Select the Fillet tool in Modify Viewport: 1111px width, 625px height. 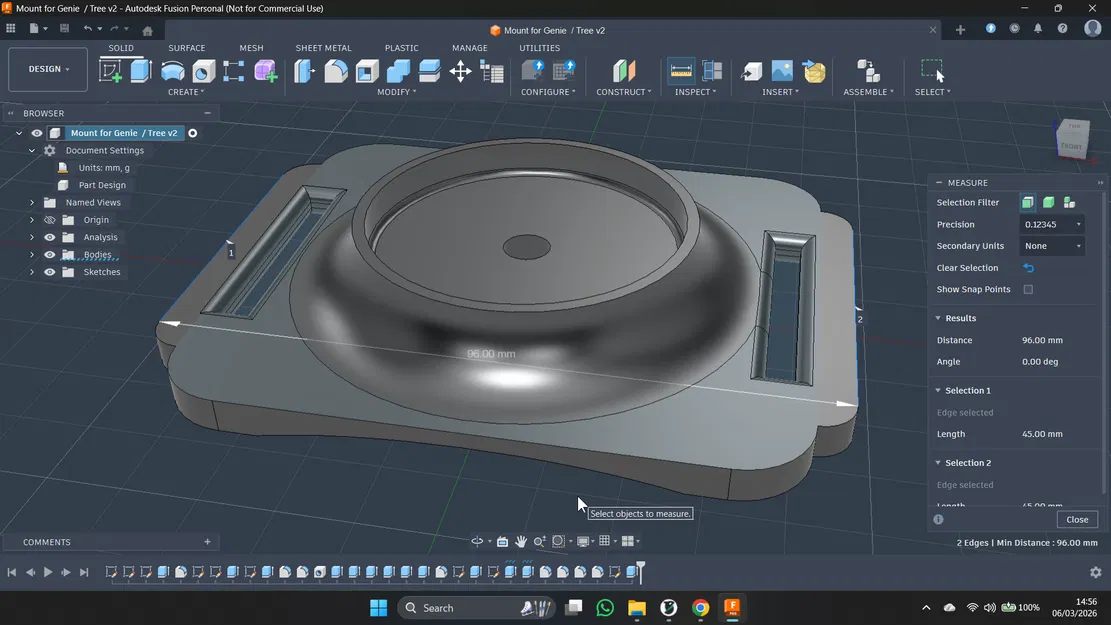[336, 71]
